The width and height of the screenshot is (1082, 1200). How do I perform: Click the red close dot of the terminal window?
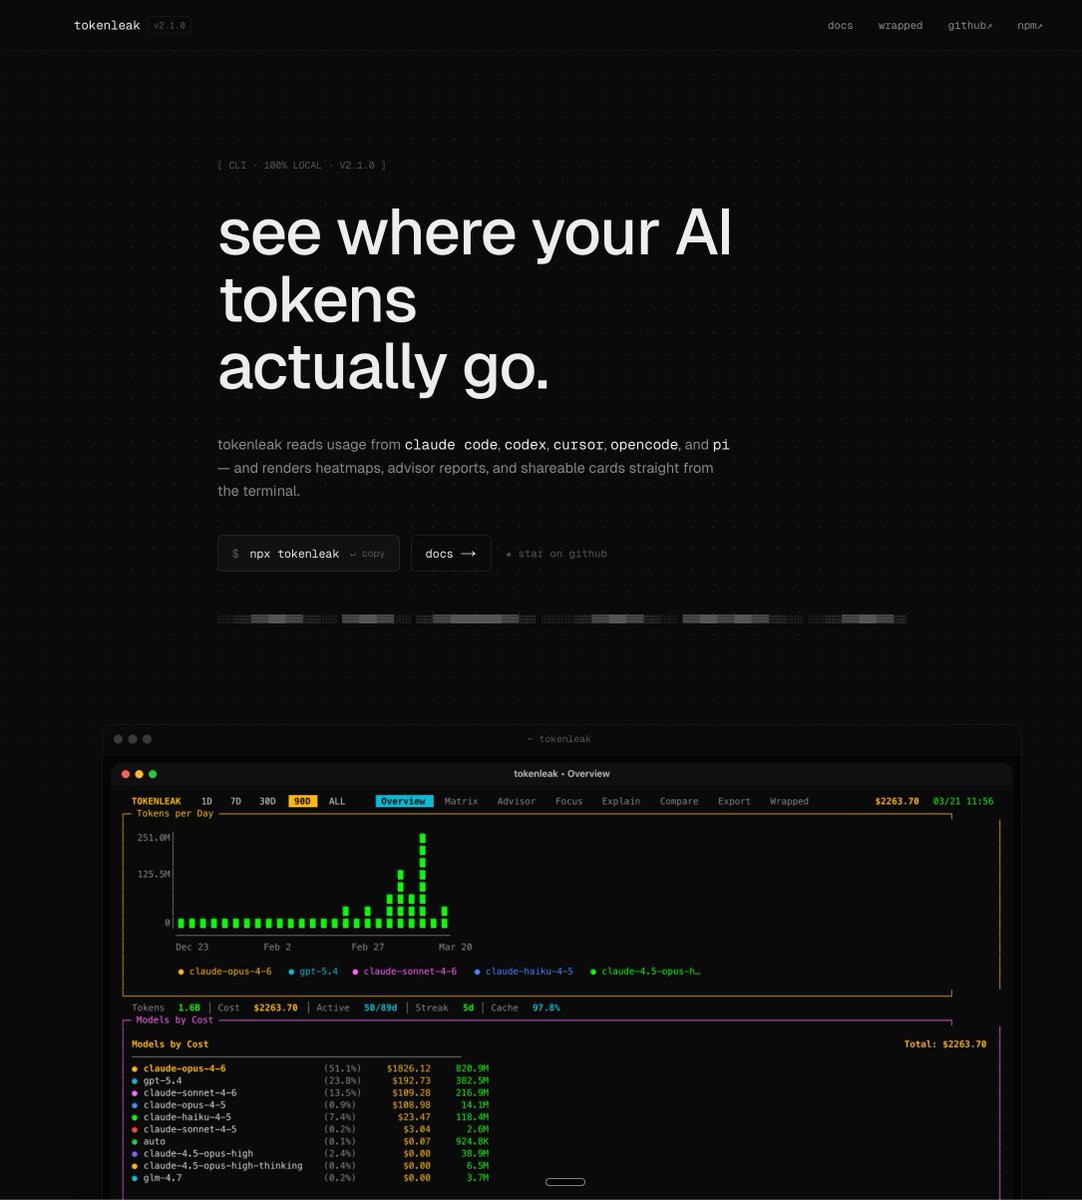126,774
